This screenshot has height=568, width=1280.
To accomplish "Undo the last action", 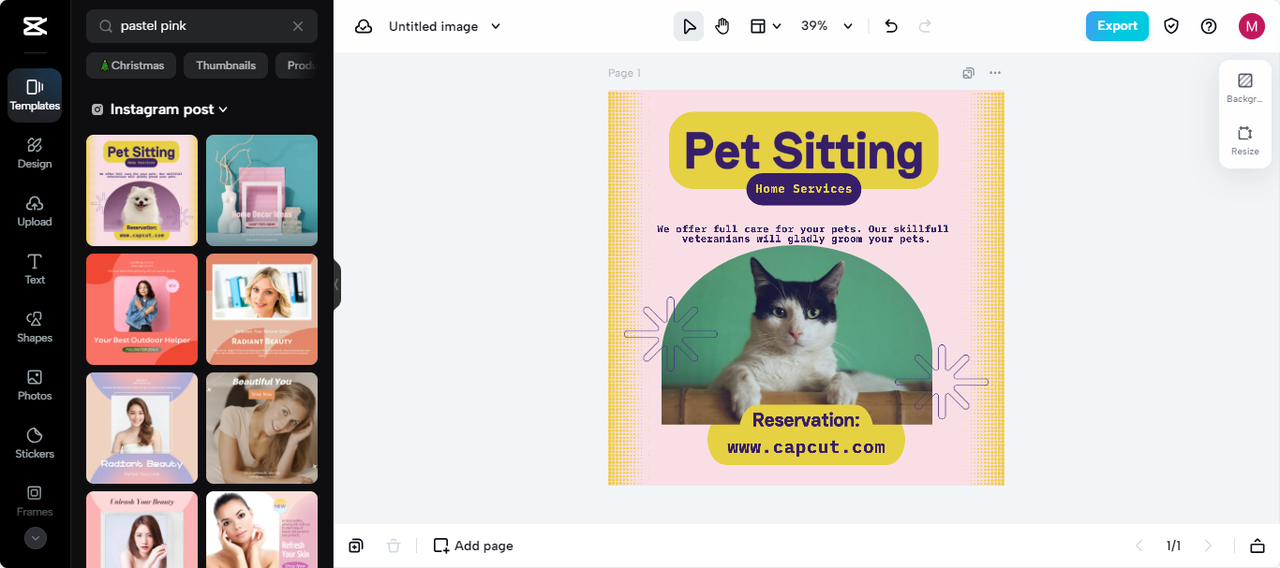I will [891, 26].
